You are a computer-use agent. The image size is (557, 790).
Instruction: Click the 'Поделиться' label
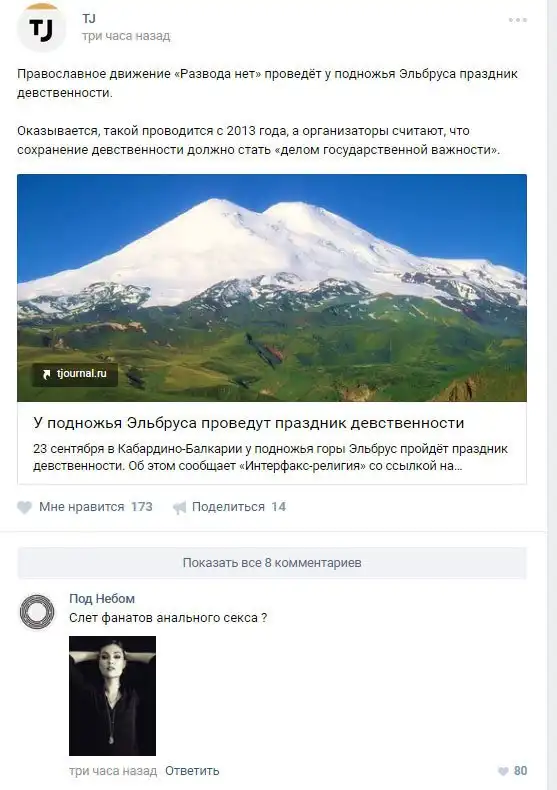point(228,507)
